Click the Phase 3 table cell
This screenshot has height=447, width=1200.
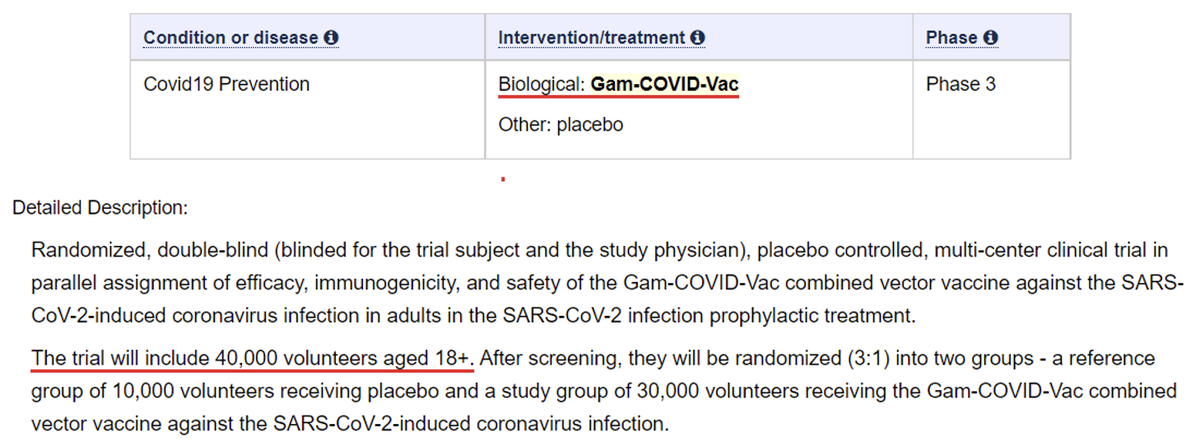click(961, 85)
